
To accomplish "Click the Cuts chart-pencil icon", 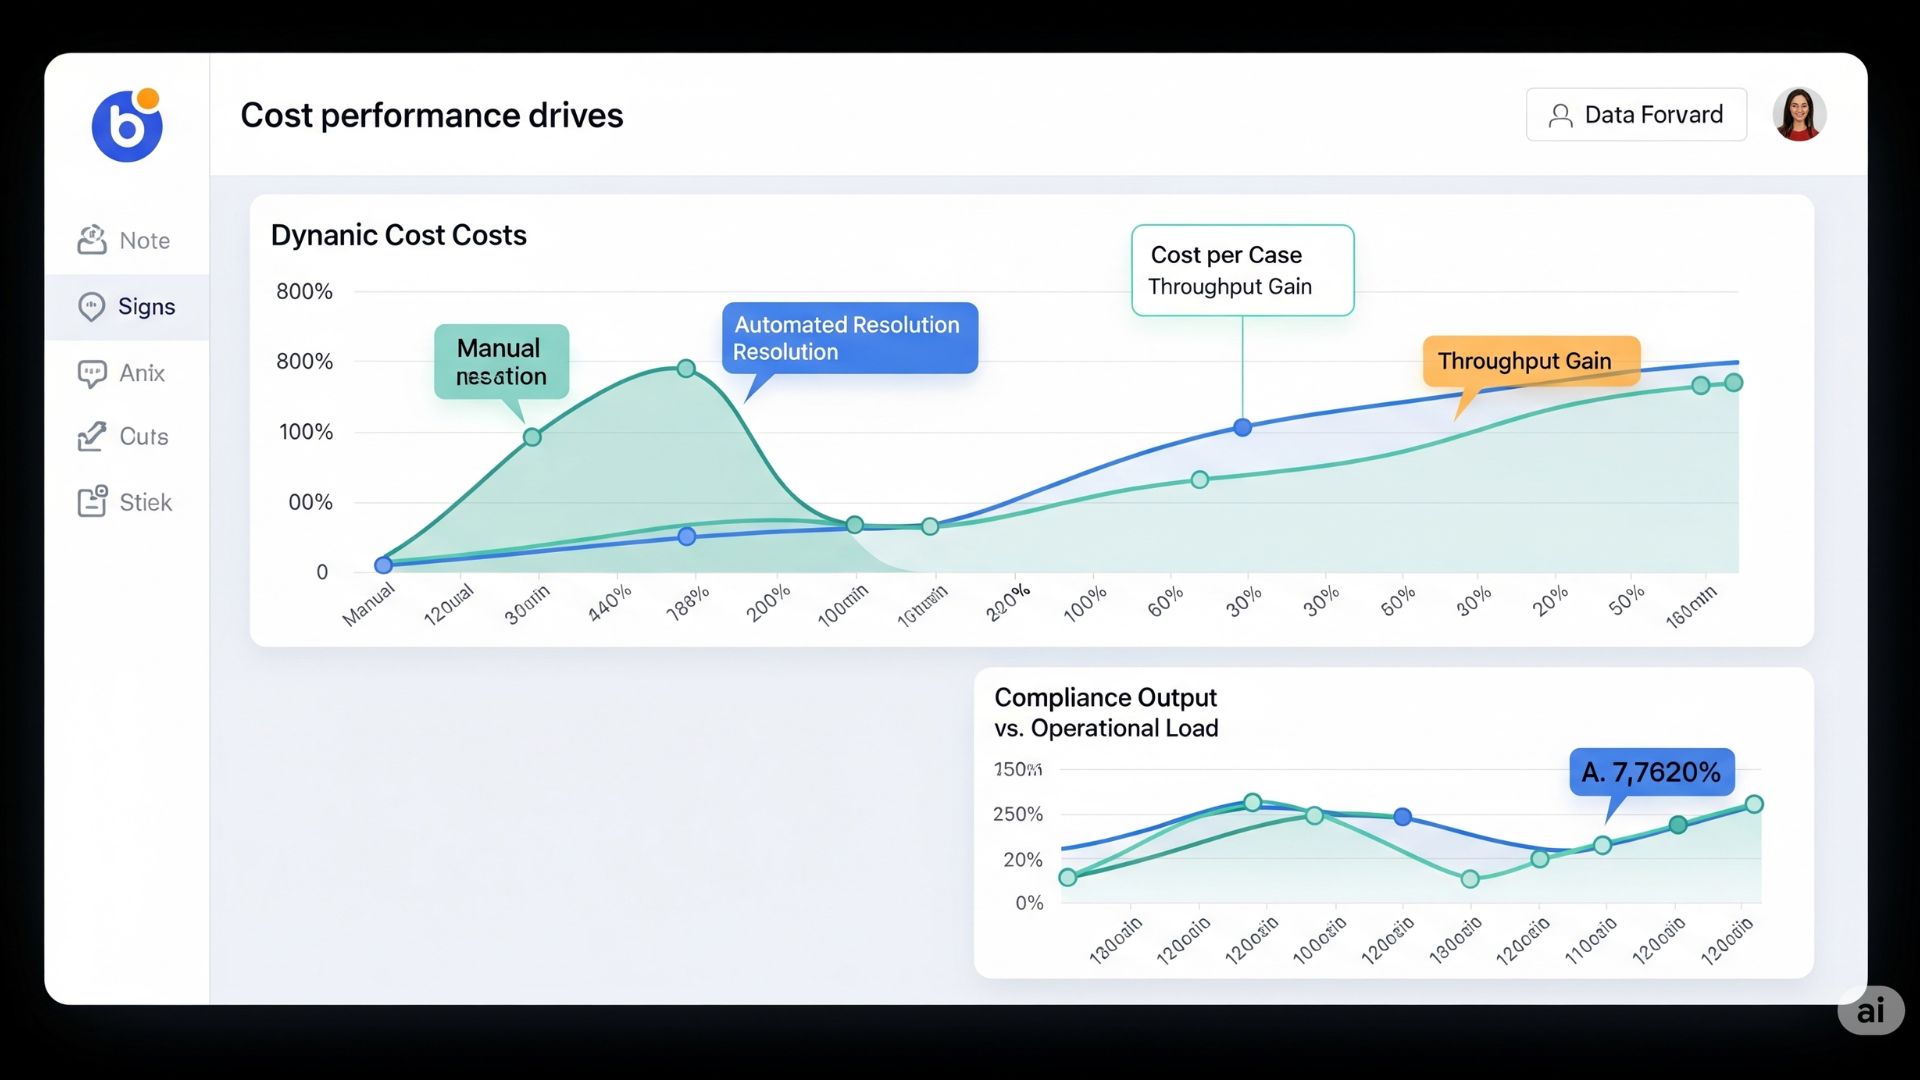I will tap(92, 437).
